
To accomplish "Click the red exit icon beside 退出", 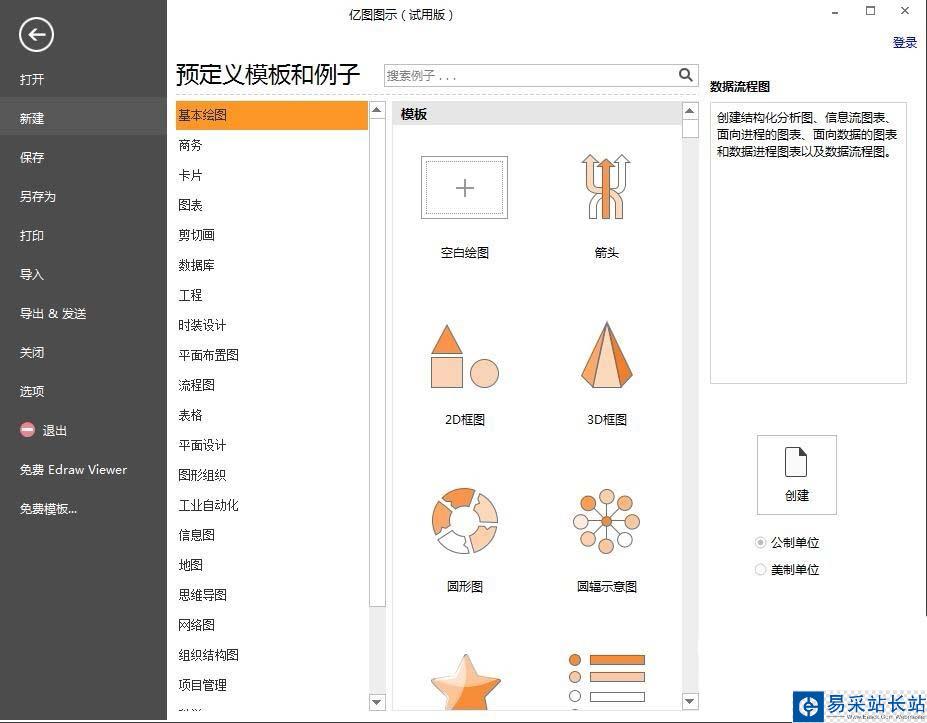I will 27,430.
